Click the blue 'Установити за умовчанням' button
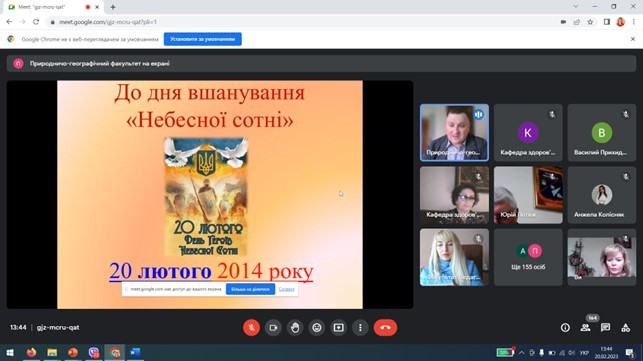Viewport: 643px width, 361px height. [x=203, y=39]
